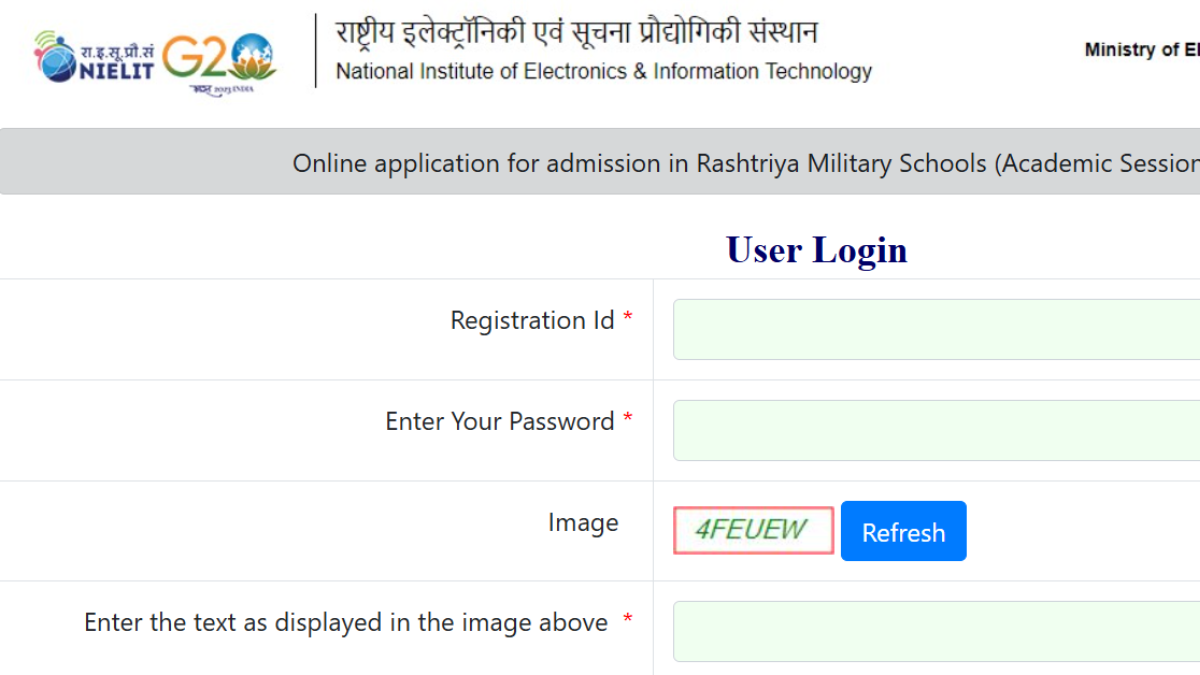Click the Enter Your Password label

[x=500, y=421]
